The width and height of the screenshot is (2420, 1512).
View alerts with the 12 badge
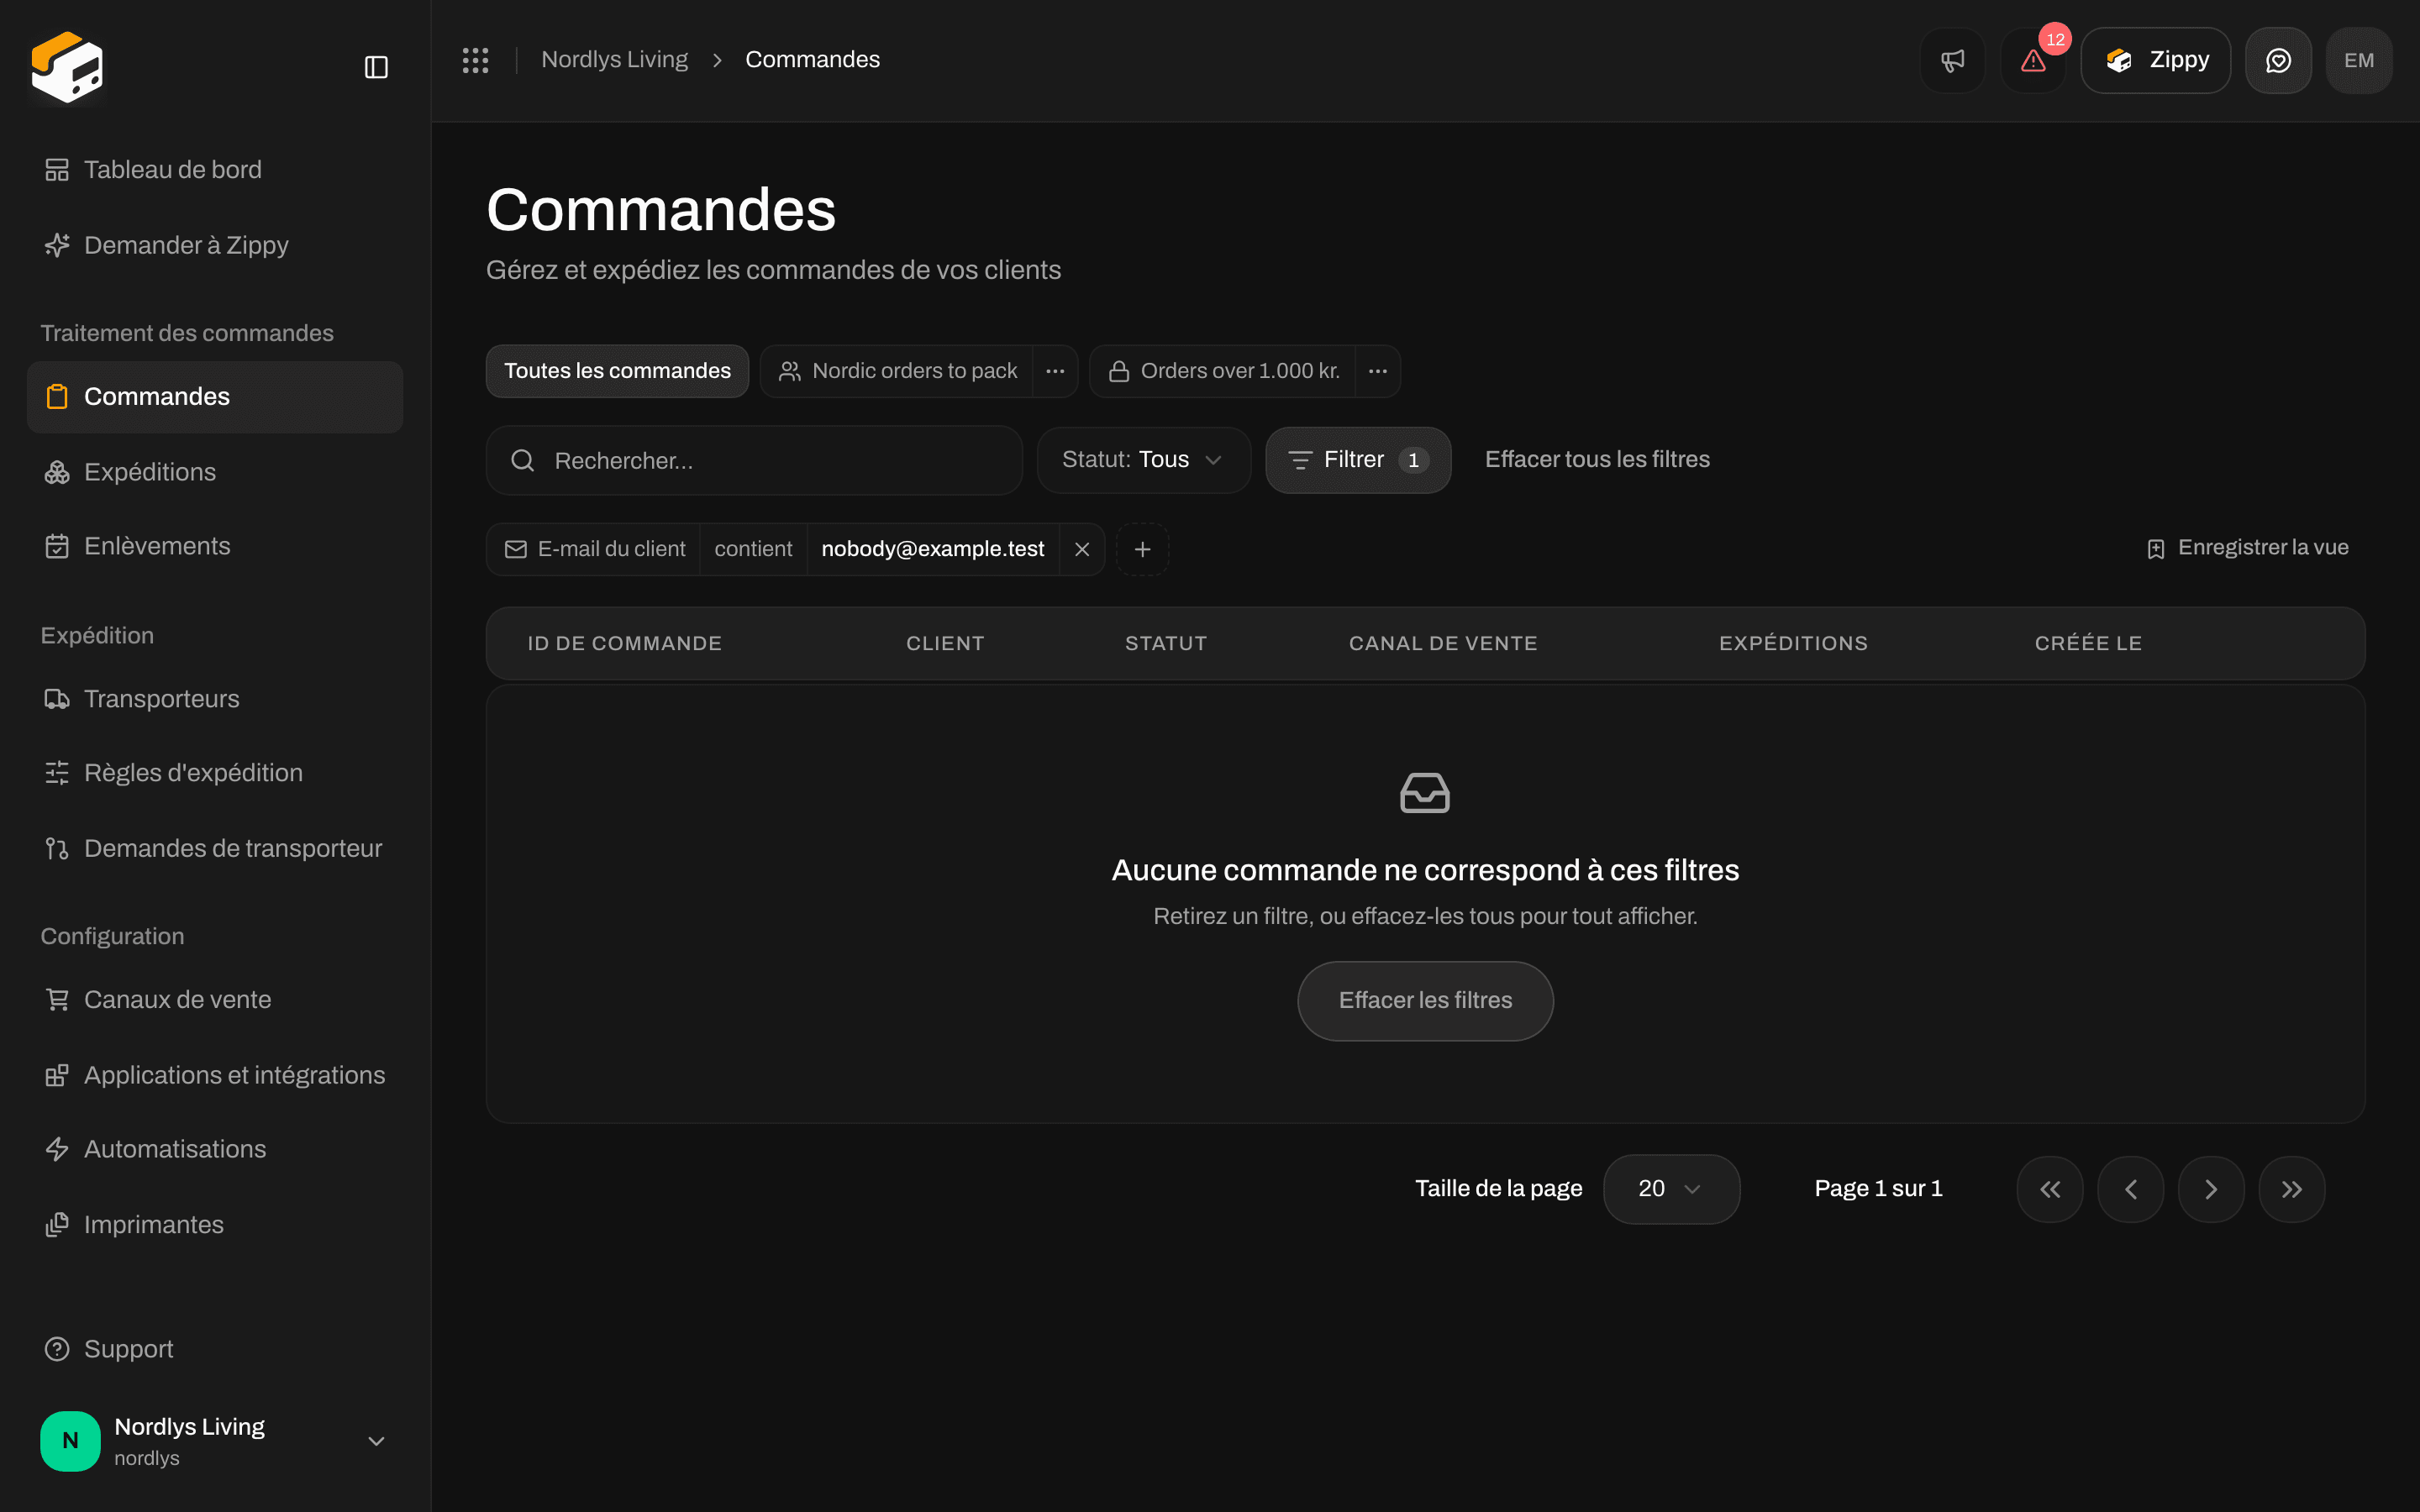(2033, 60)
